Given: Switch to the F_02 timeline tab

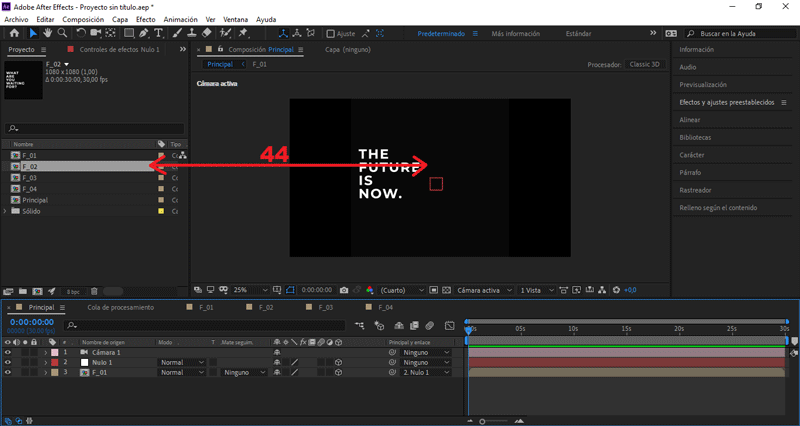Looking at the screenshot, I should tap(266, 307).
